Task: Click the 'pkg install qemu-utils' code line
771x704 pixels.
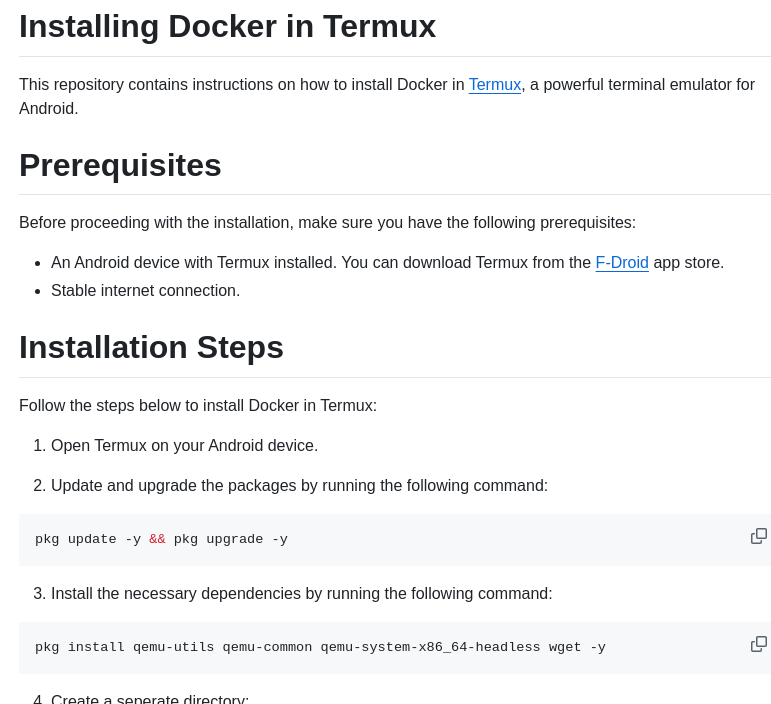Action: pyautogui.click(x=320, y=647)
